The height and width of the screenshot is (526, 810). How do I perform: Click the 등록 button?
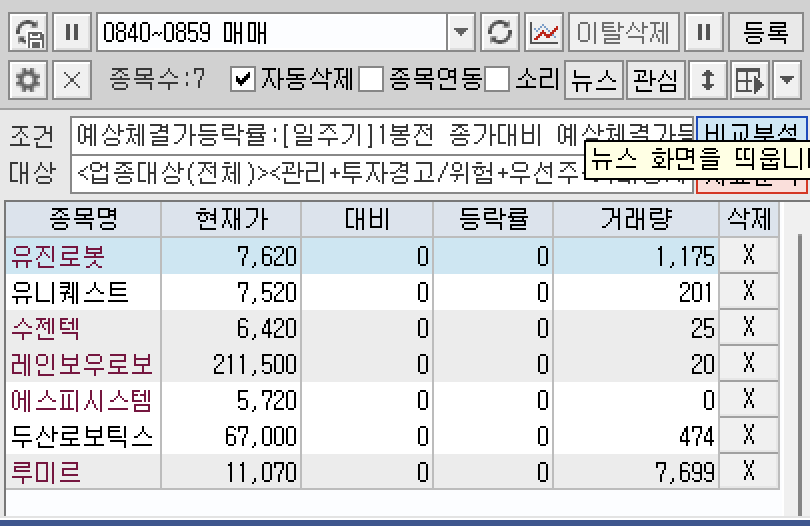point(766,33)
